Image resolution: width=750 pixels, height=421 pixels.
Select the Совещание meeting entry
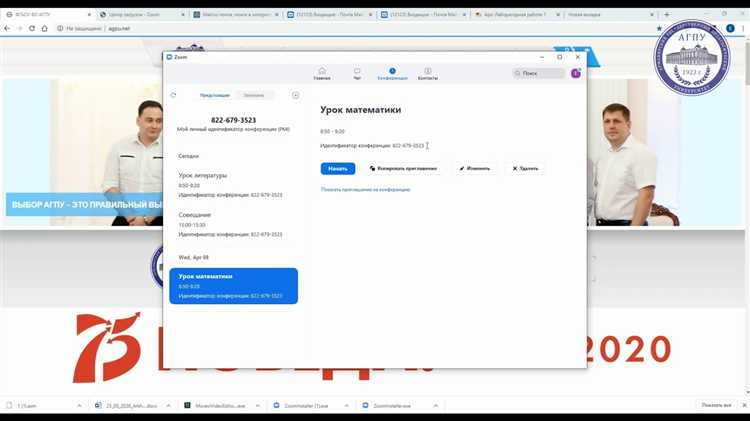click(x=233, y=224)
